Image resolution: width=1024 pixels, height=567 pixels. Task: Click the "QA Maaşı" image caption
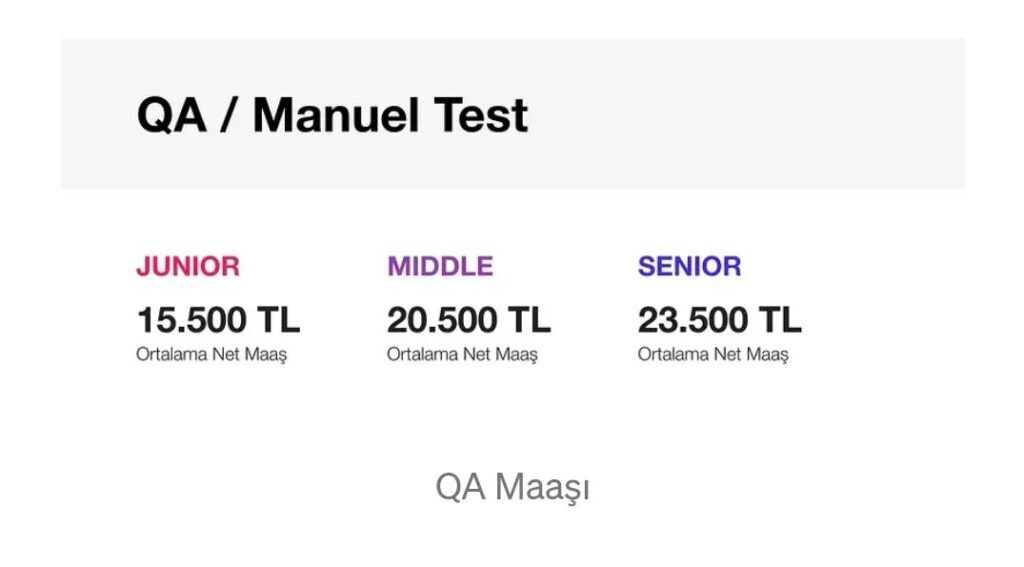coord(512,488)
